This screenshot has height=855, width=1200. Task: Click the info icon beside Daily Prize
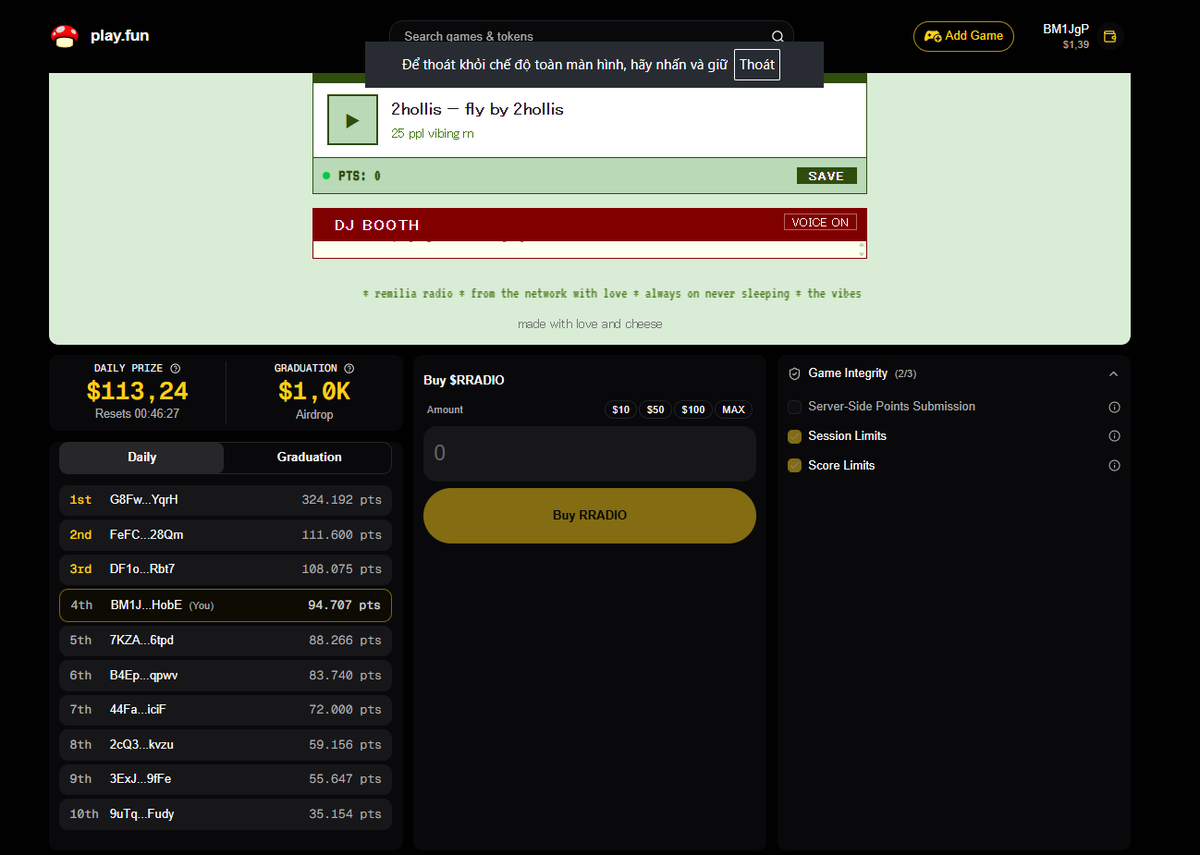[175, 368]
